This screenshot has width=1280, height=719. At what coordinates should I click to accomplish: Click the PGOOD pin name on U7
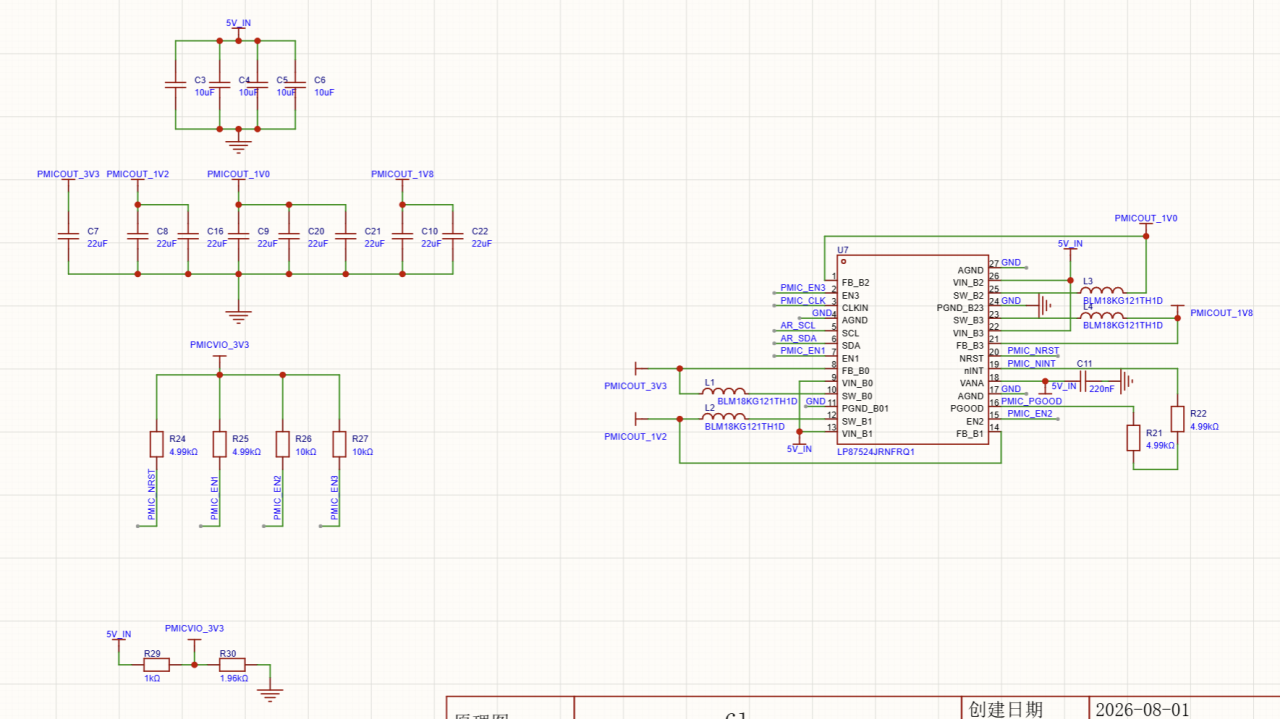(x=967, y=408)
